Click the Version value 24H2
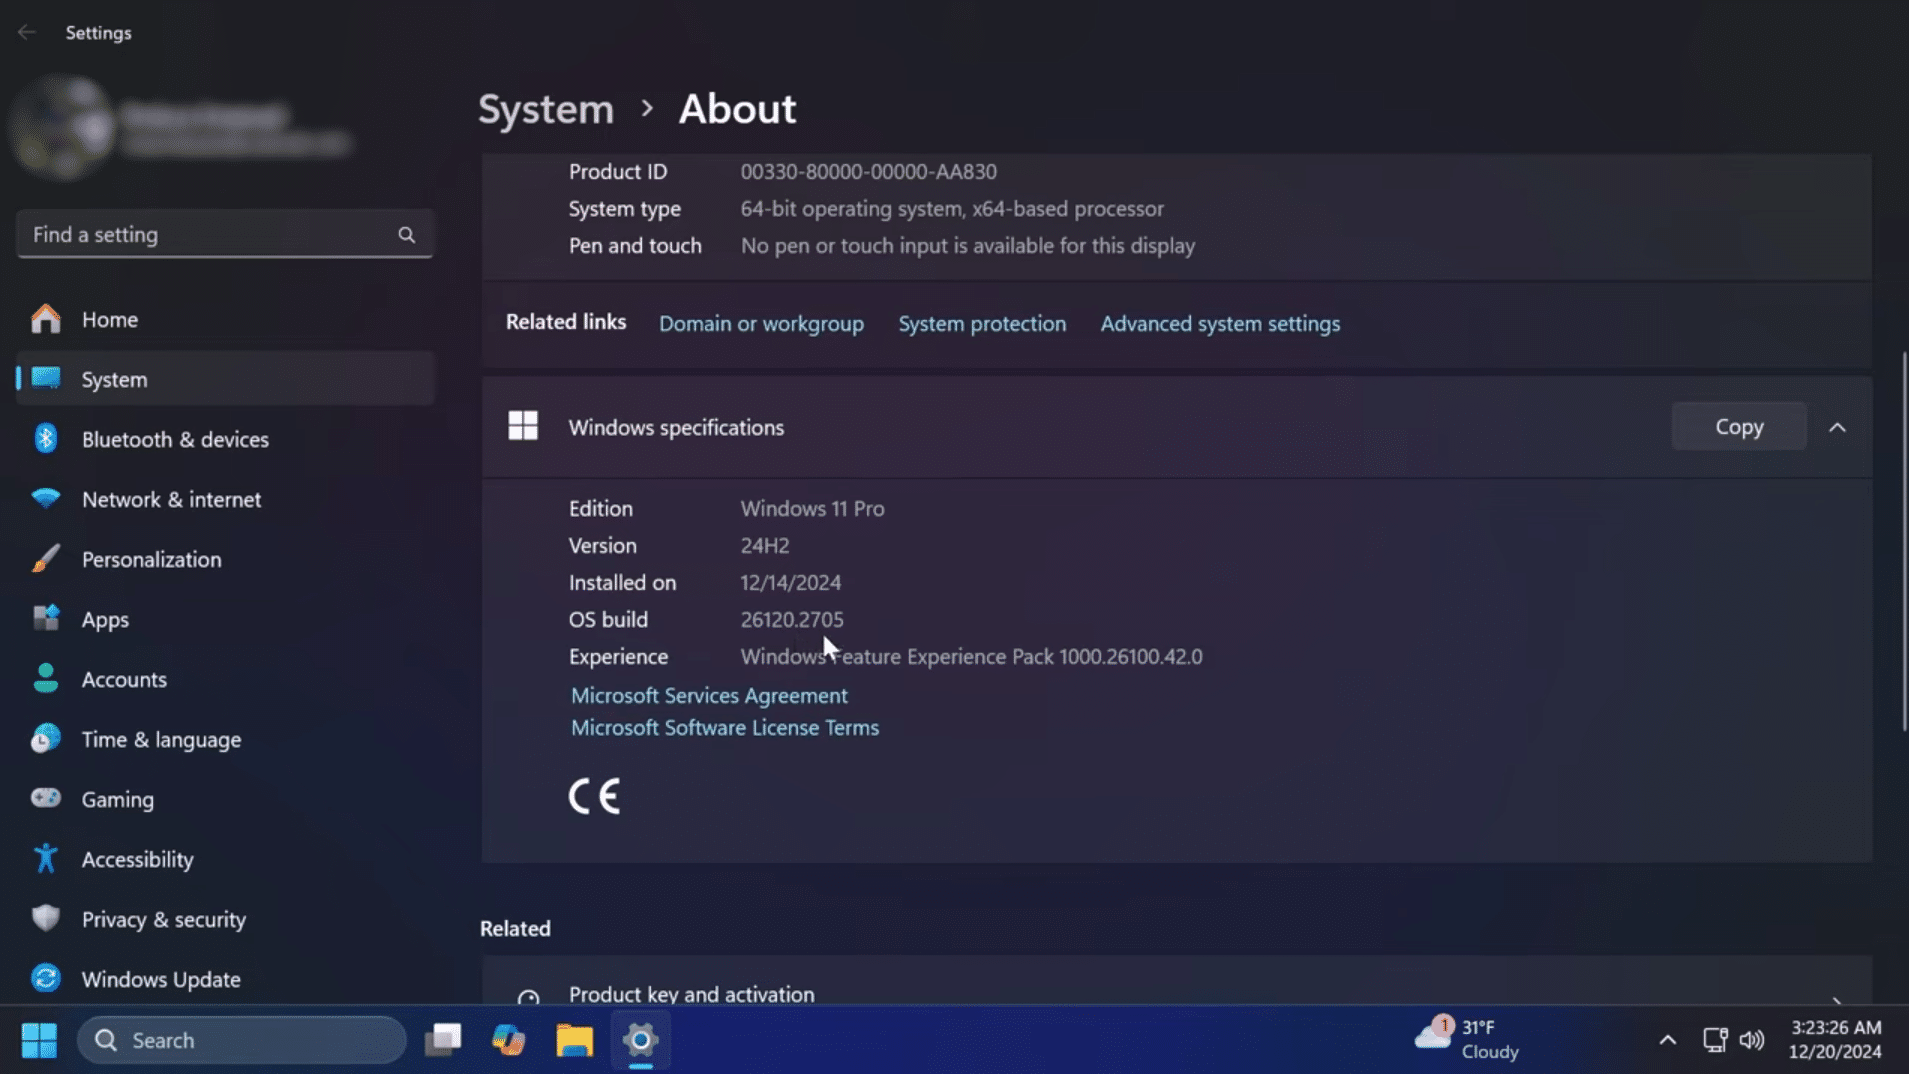 [x=765, y=546]
